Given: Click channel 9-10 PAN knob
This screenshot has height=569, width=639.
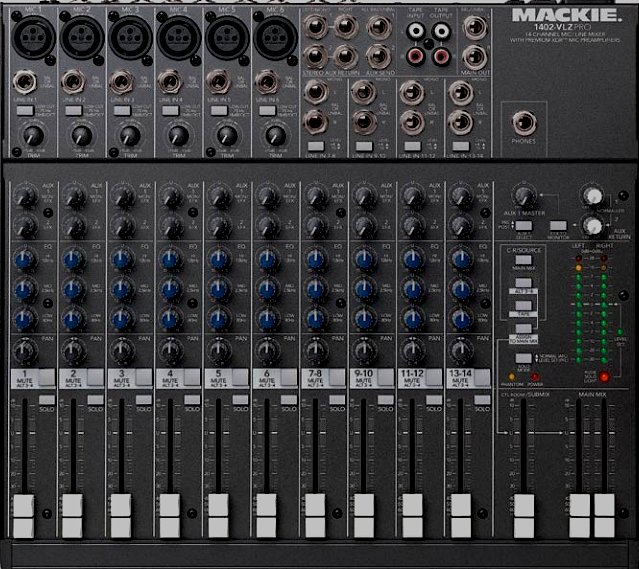Looking at the screenshot, I should pos(364,351).
